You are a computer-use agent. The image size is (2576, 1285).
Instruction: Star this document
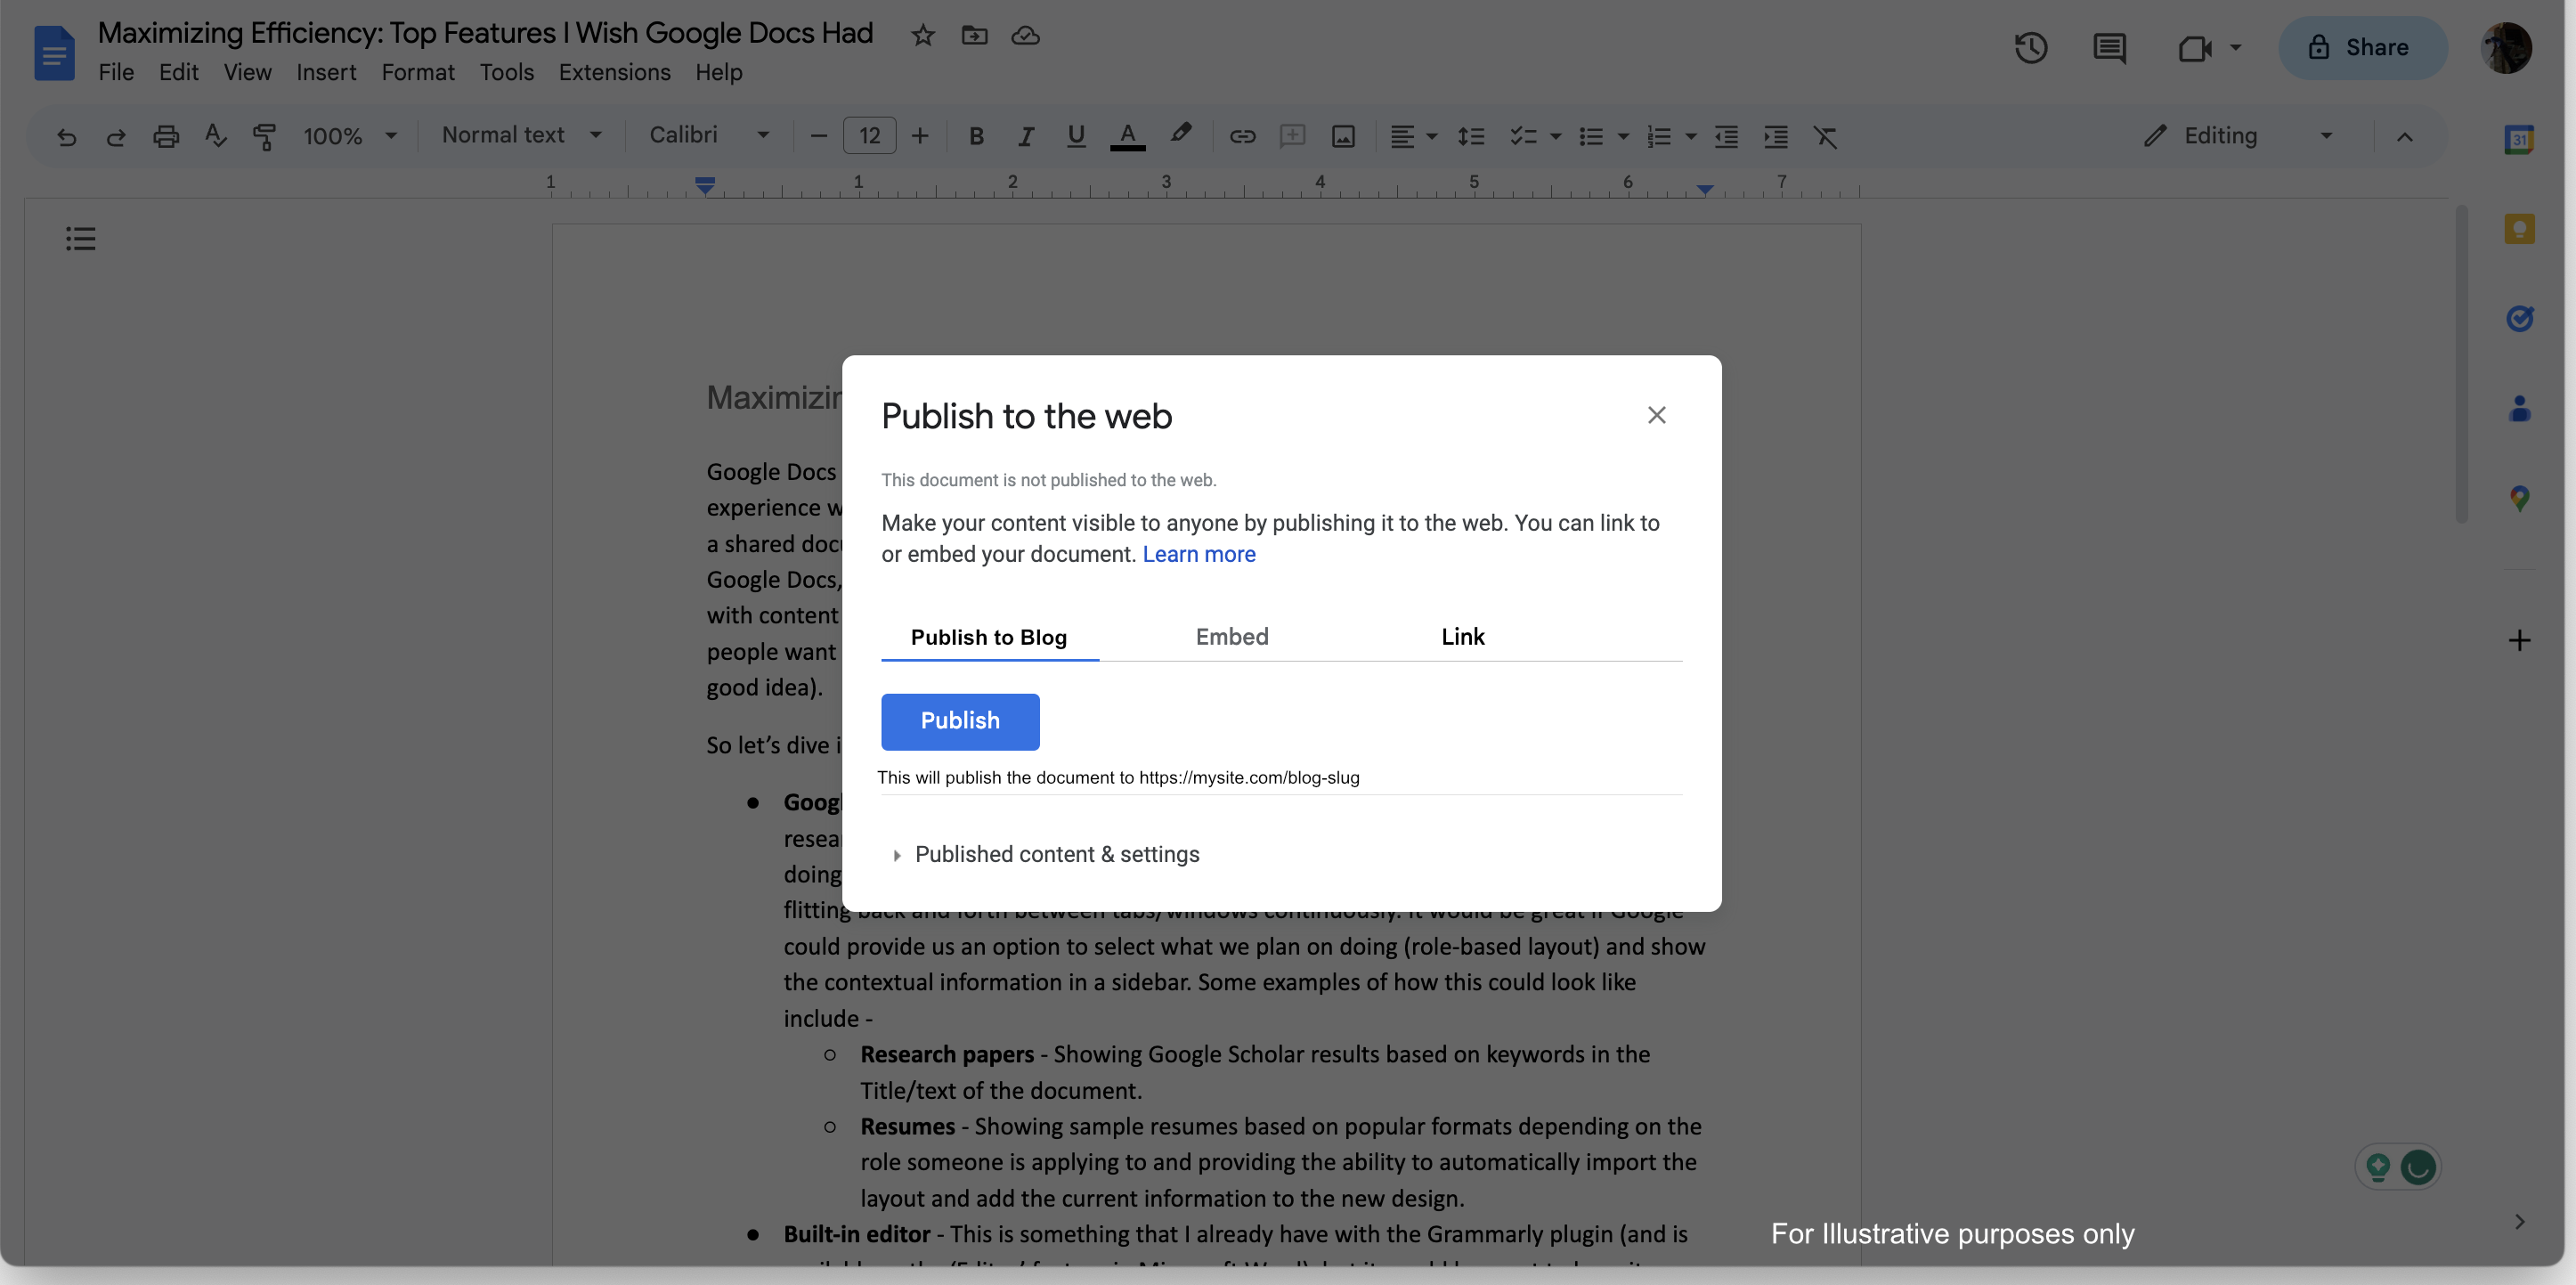922,36
